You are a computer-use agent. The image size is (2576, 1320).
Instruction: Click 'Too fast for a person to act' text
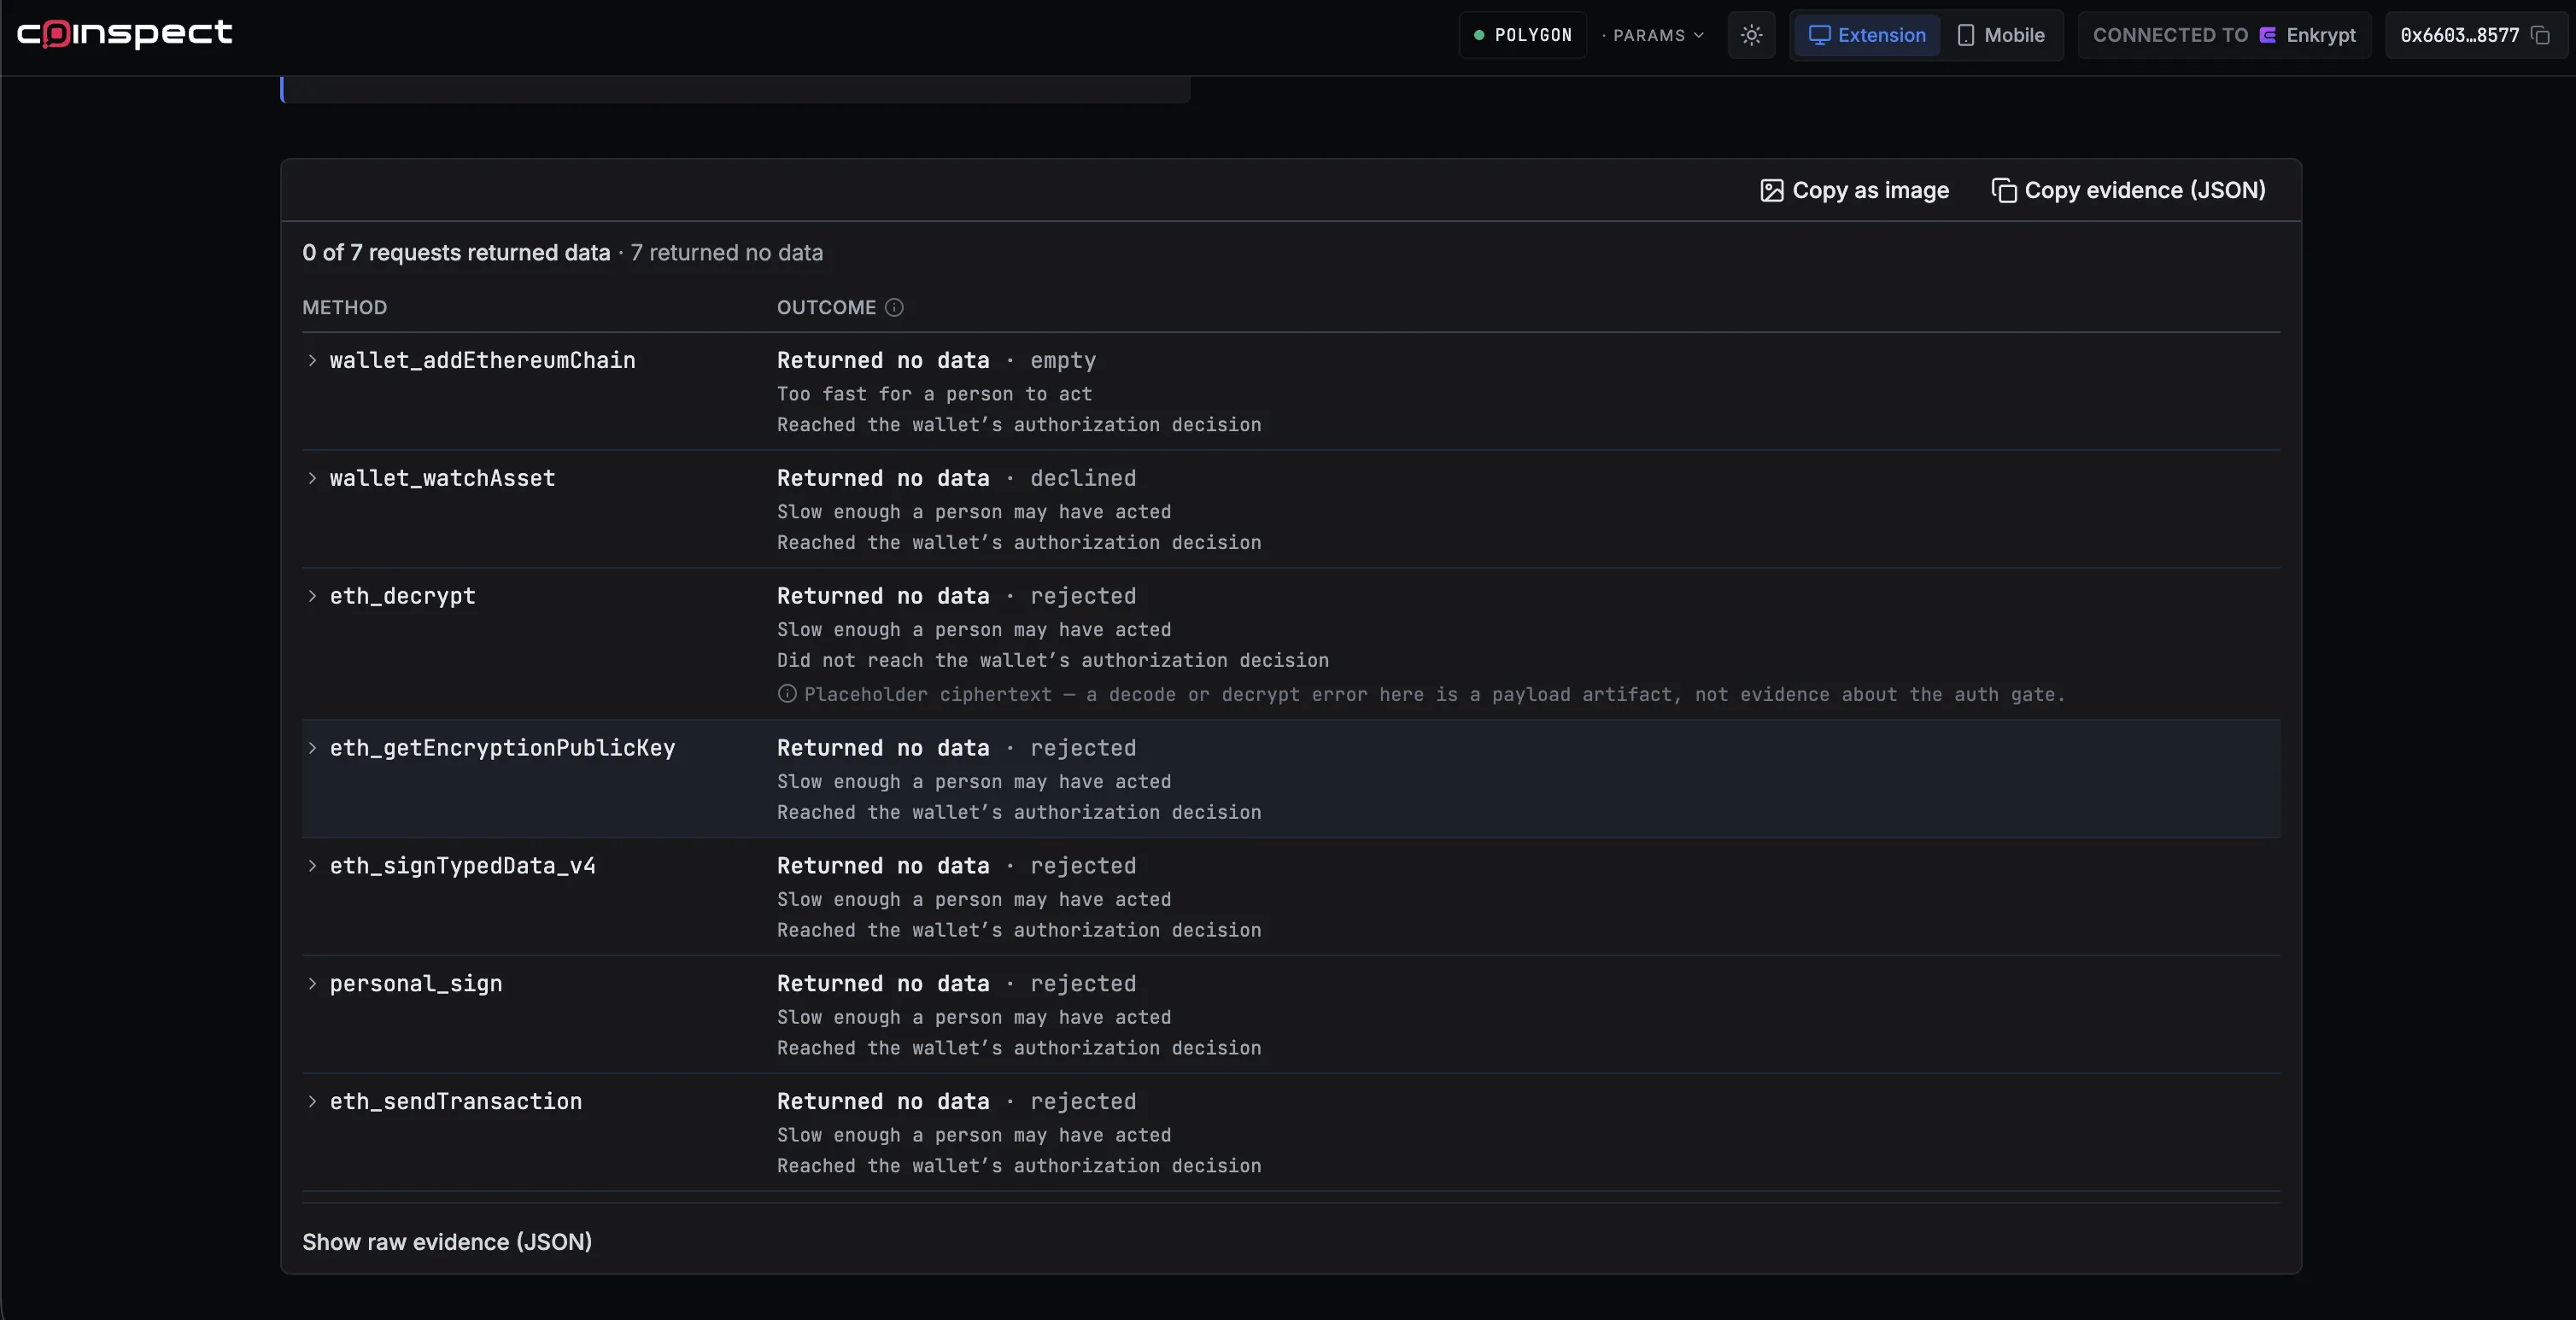tap(934, 394)
